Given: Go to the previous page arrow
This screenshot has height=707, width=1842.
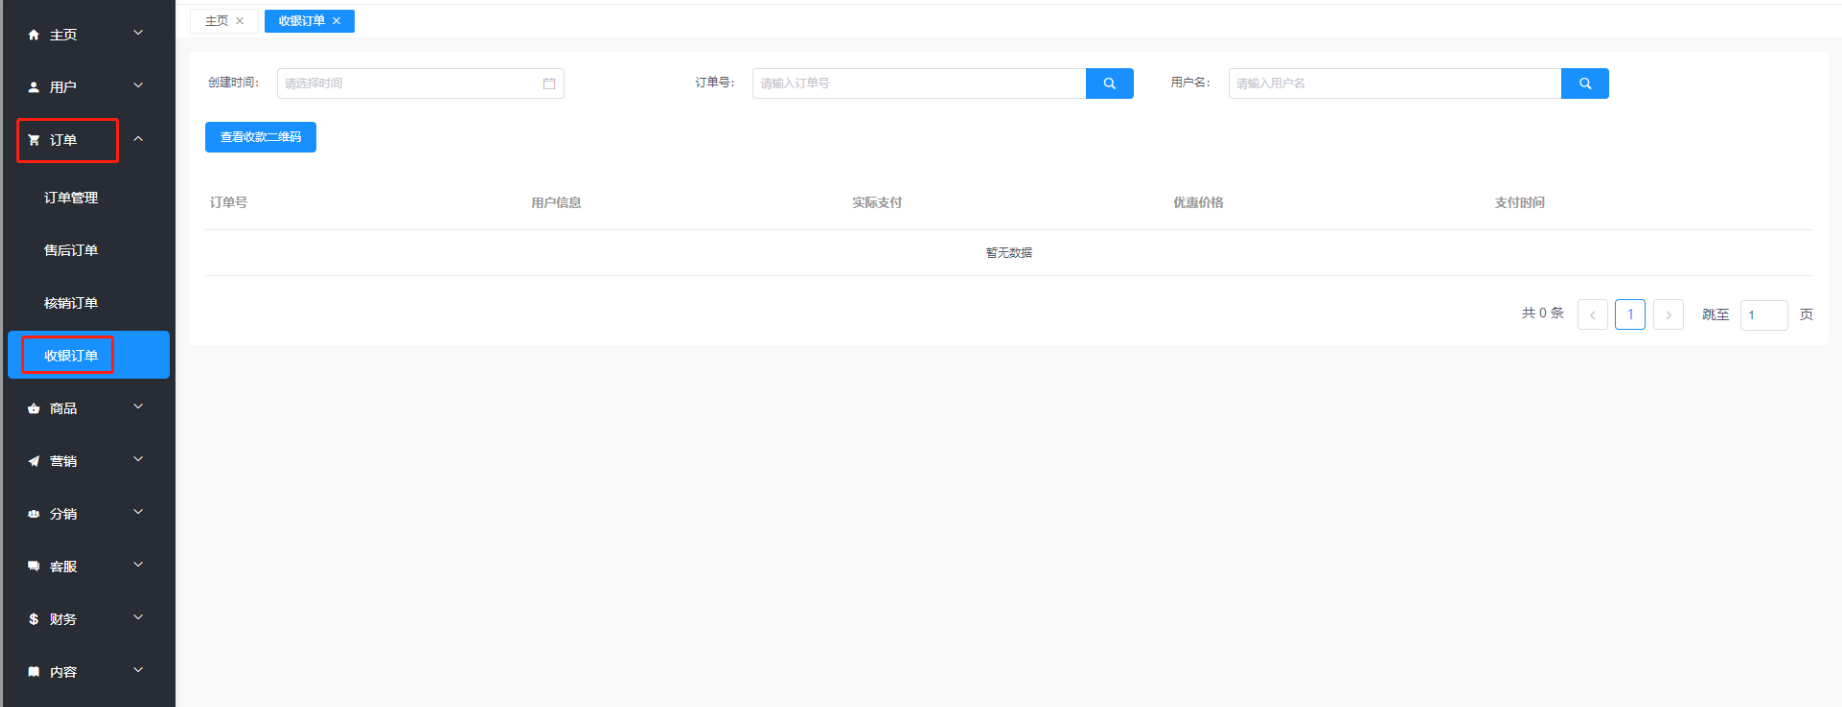Looking at the screenshot, I should click(1592, 315).
